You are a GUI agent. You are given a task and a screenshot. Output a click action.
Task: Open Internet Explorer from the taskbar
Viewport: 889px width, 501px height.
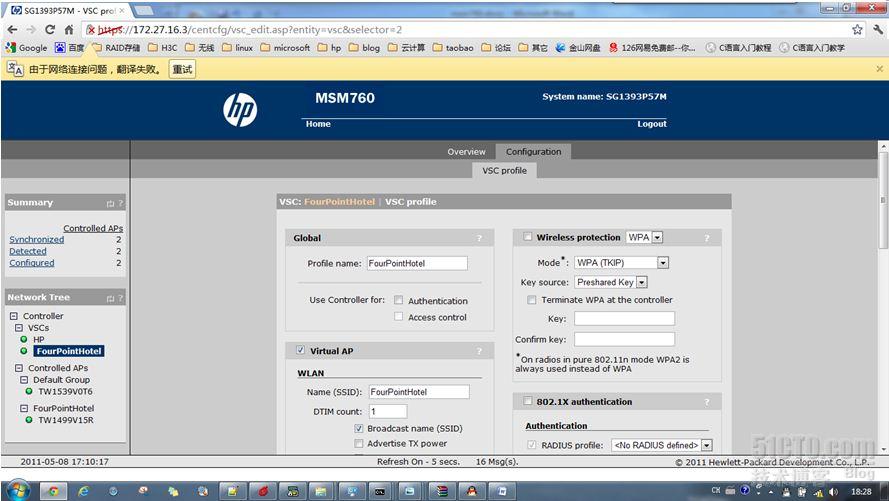[x=83, y=491]
